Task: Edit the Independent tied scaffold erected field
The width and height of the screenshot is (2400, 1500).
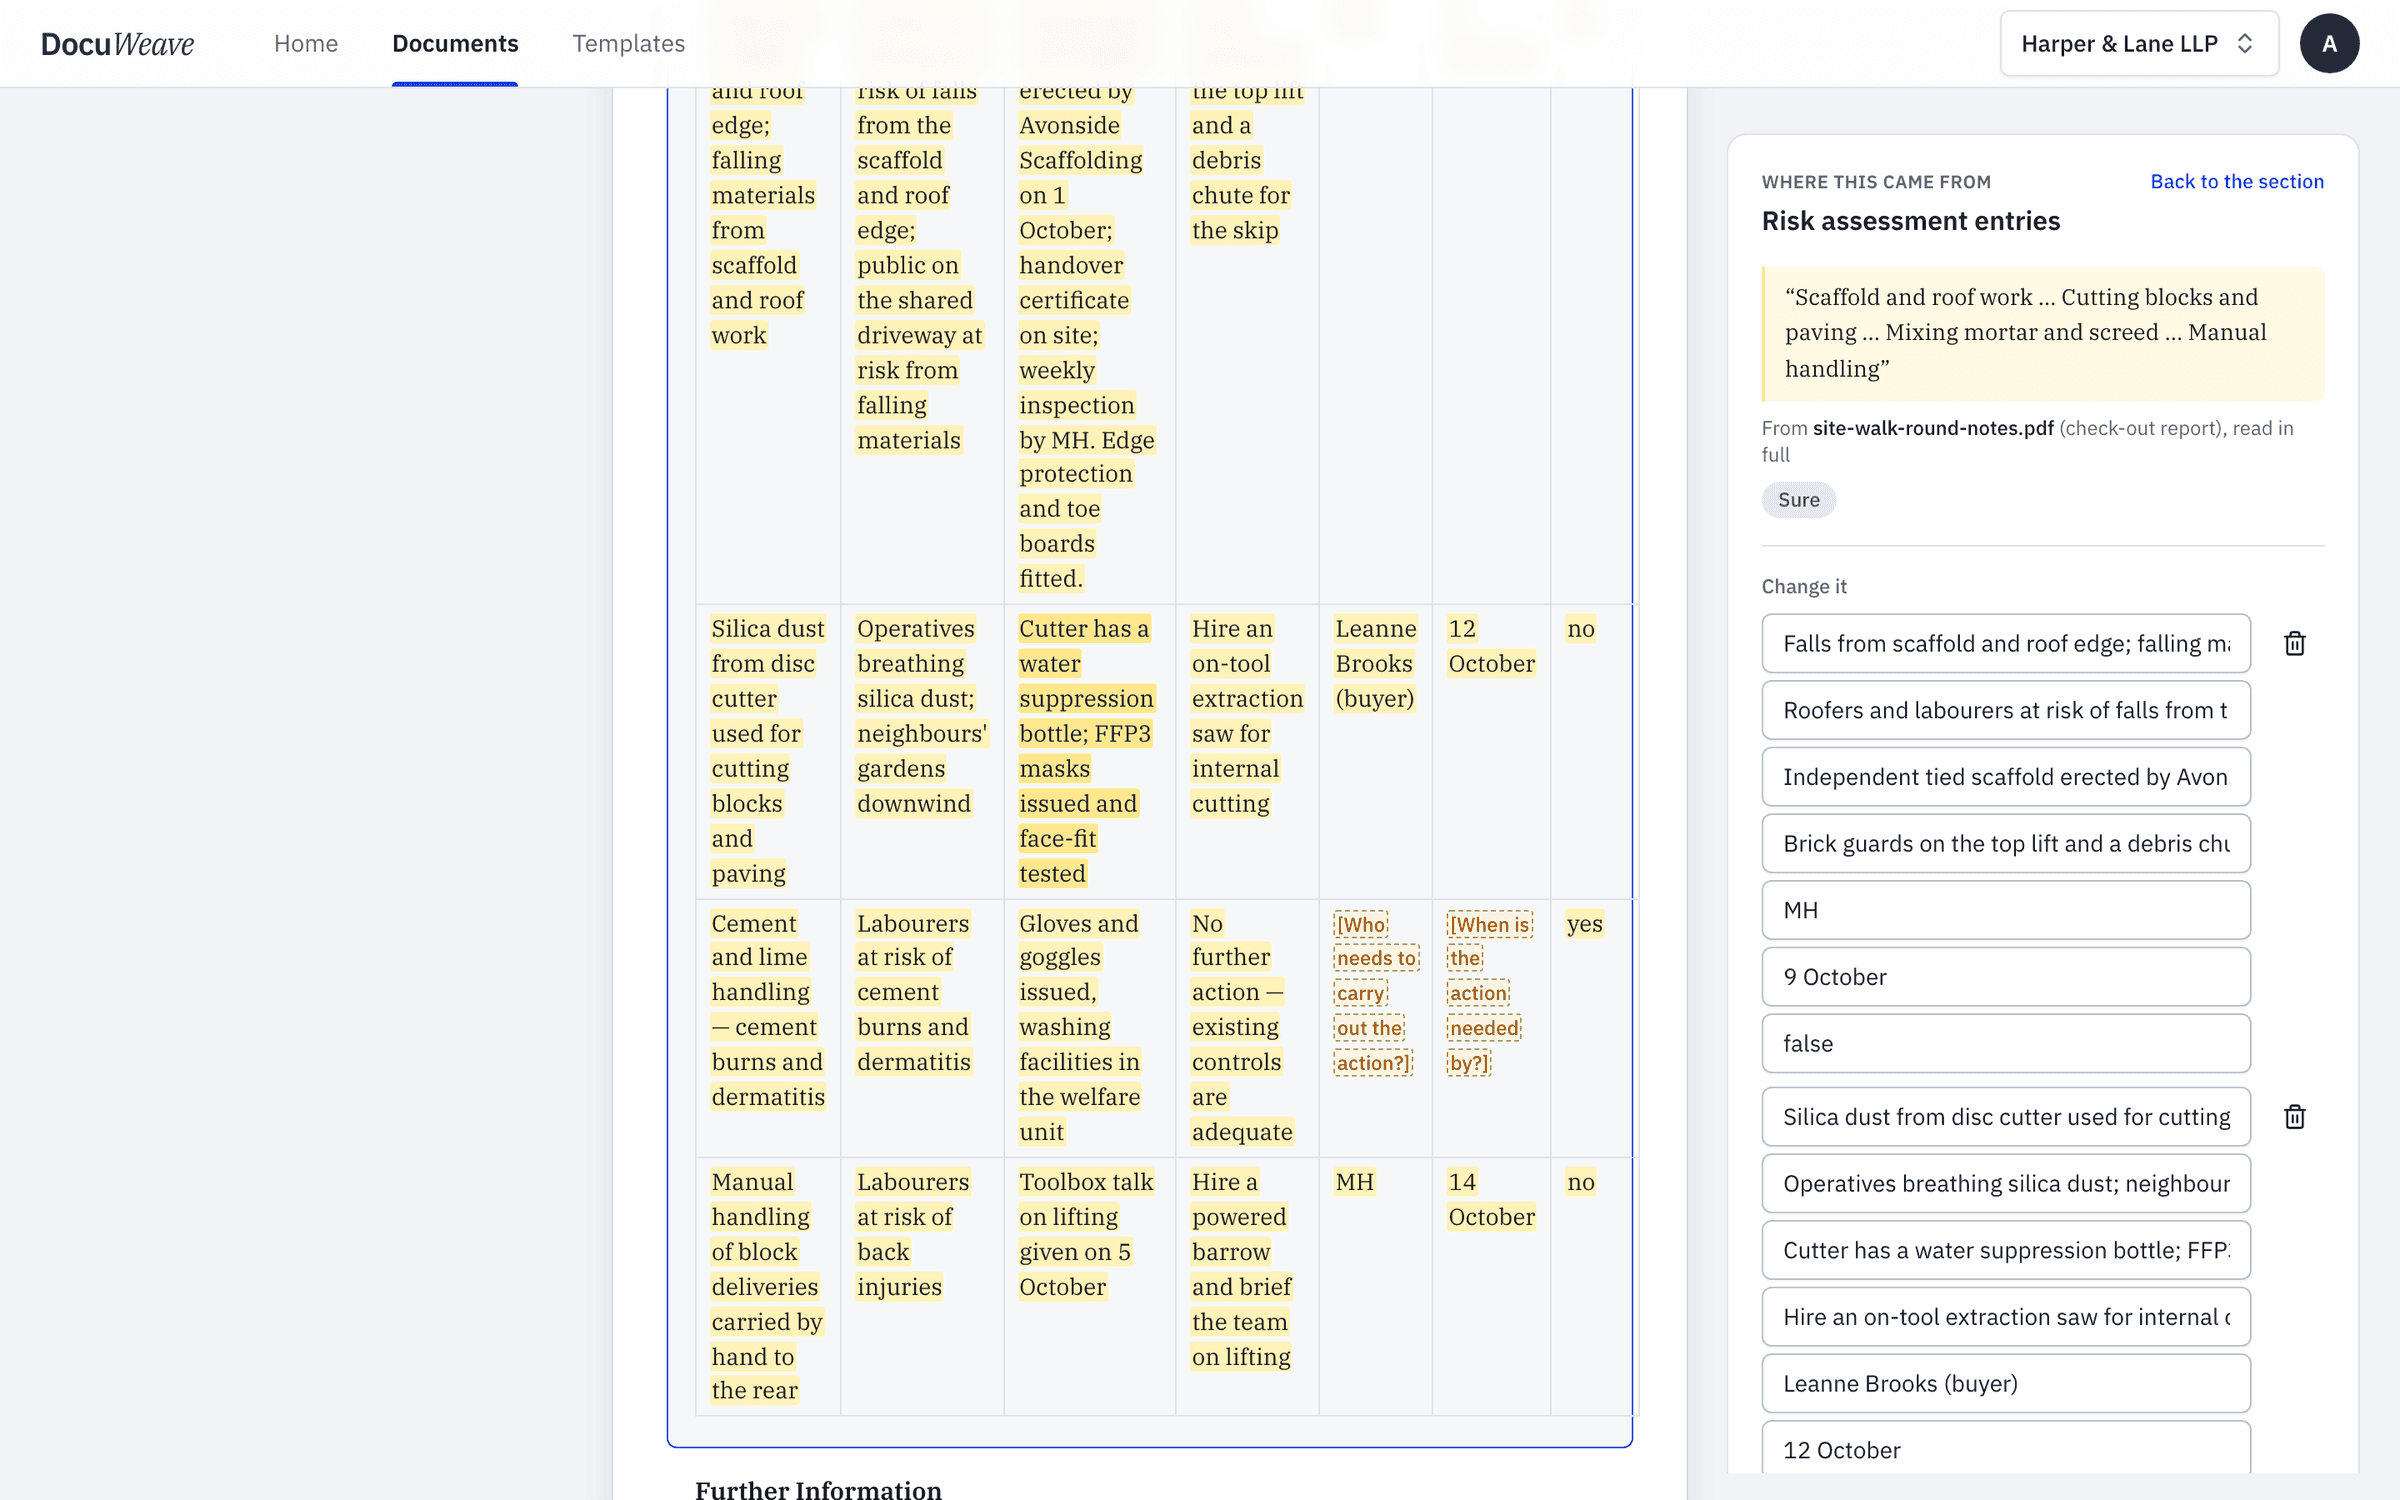Action: click(x=2006, y=777)
